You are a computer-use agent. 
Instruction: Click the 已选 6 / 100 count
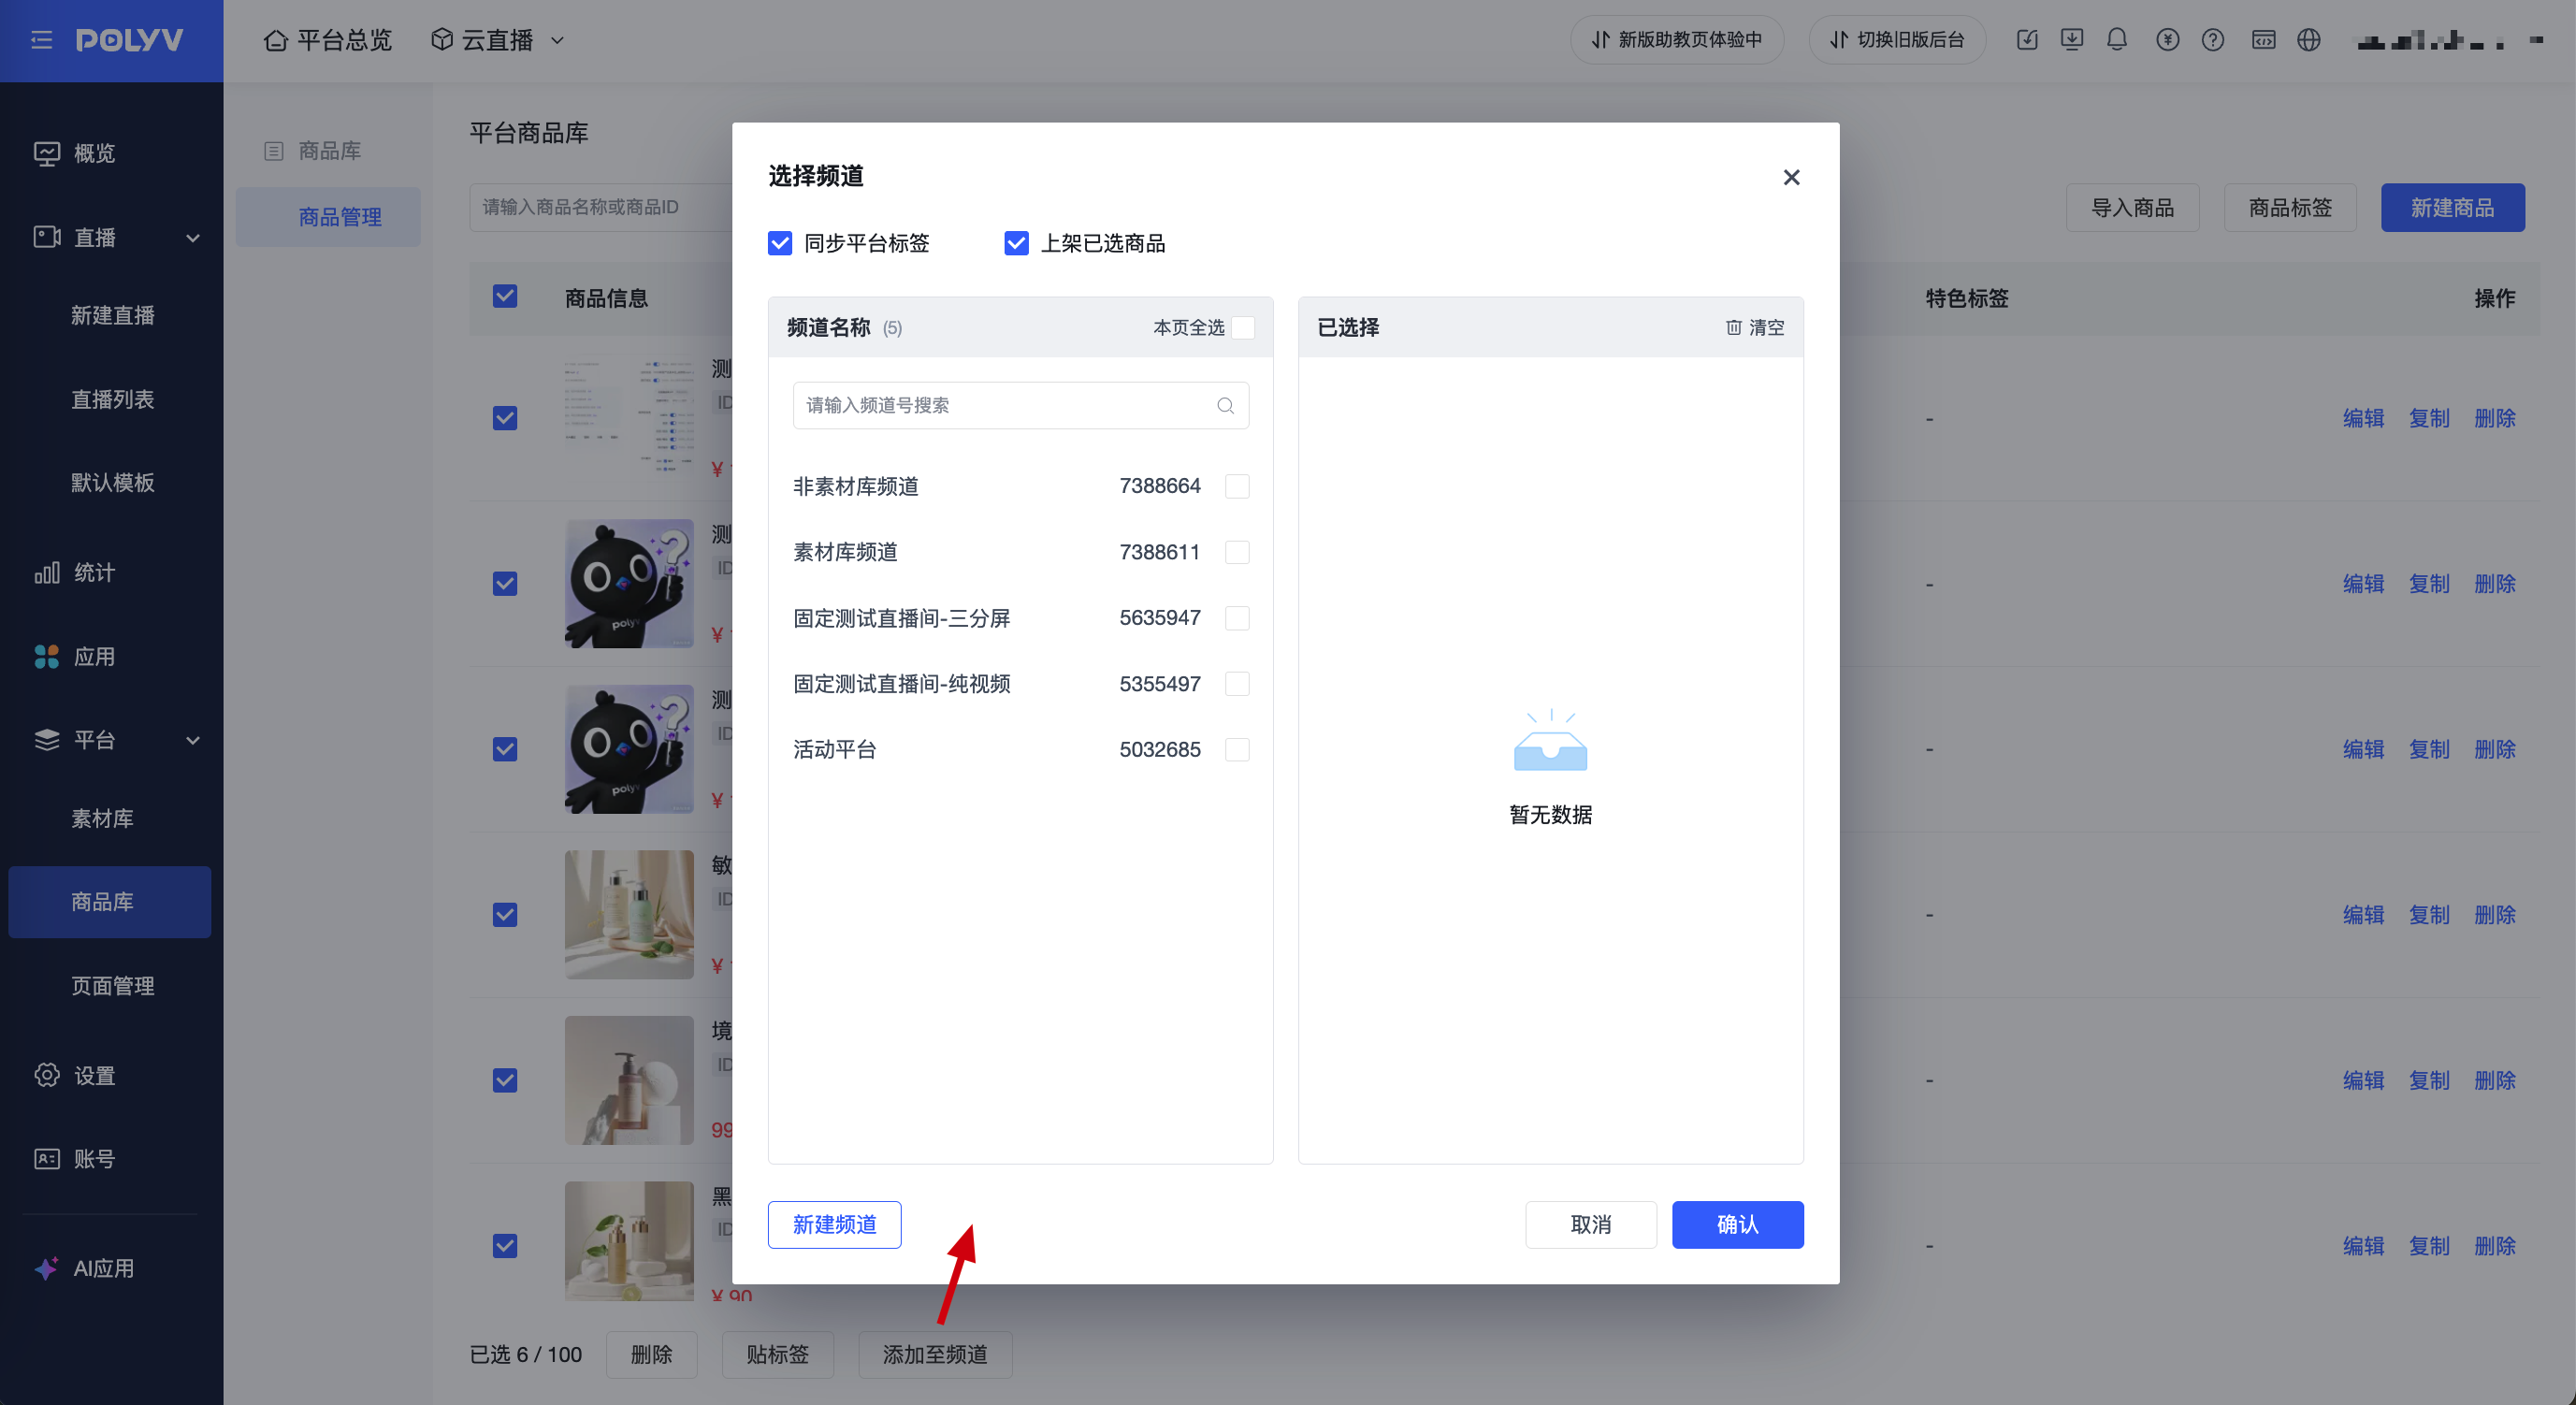click(x=526, y=1354)
